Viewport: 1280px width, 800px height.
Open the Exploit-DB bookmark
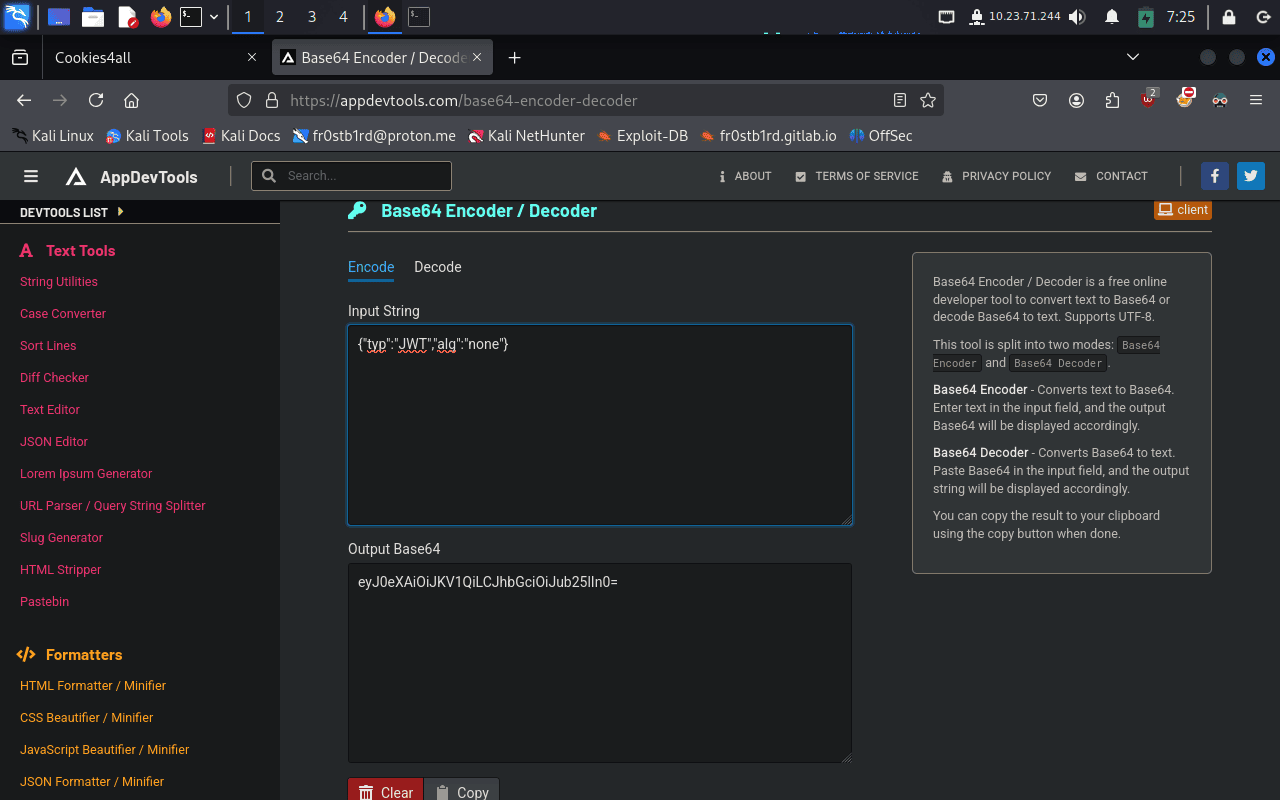643,136
